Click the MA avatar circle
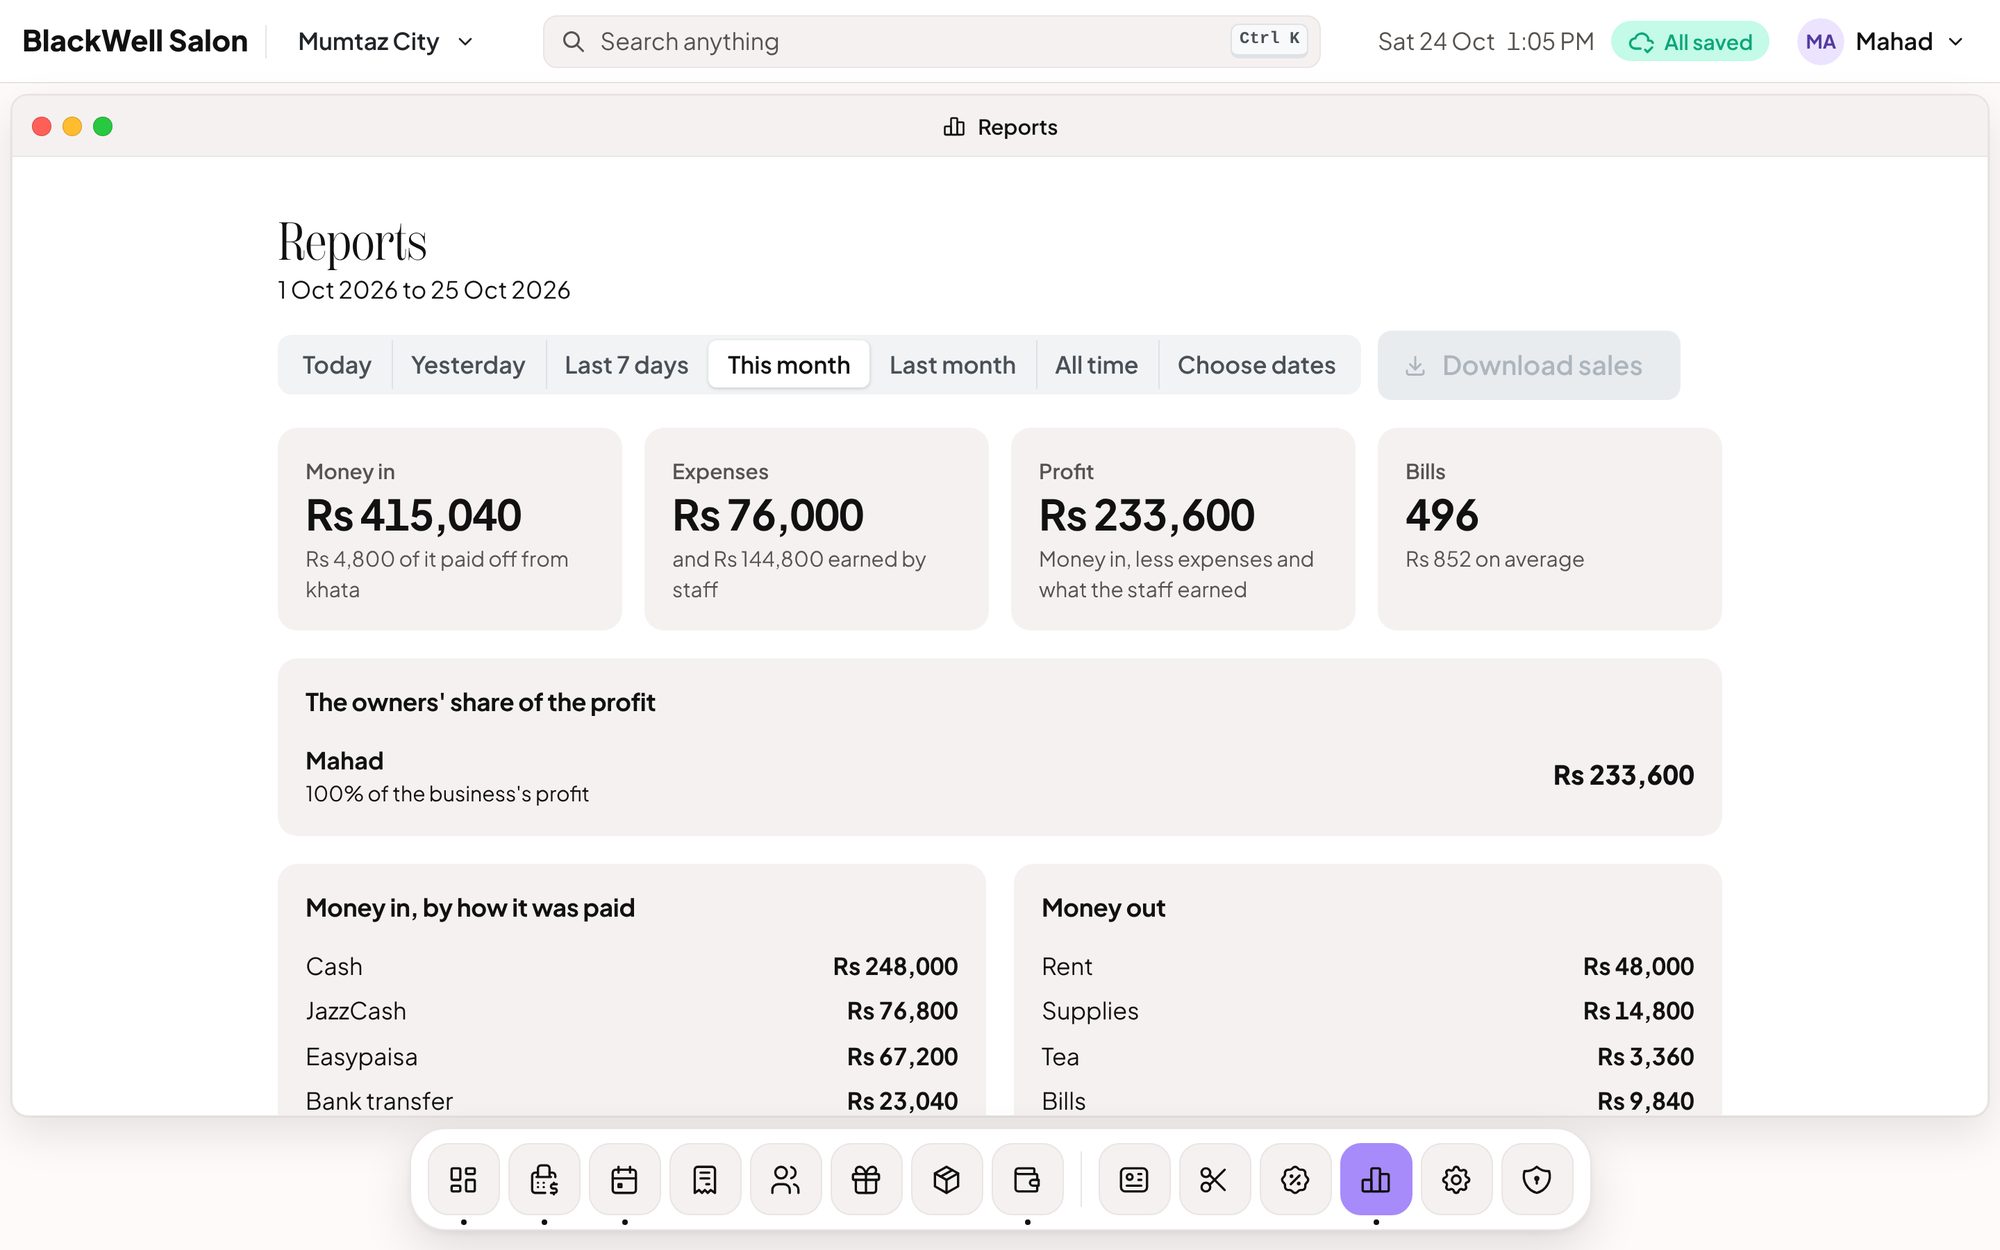 (x=1820, y=42)
